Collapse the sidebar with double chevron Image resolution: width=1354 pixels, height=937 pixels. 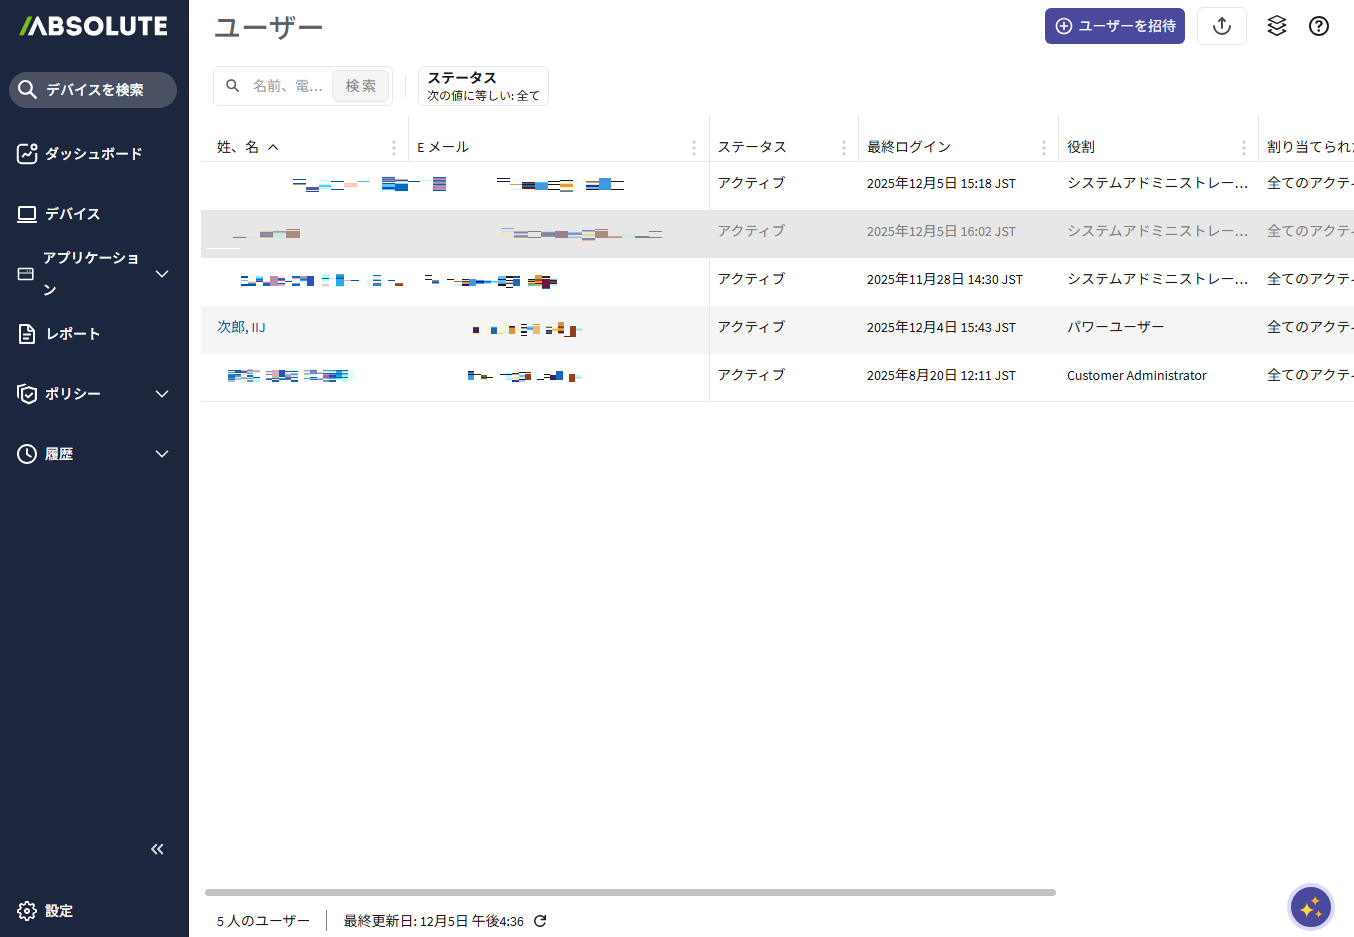point(157,849)
